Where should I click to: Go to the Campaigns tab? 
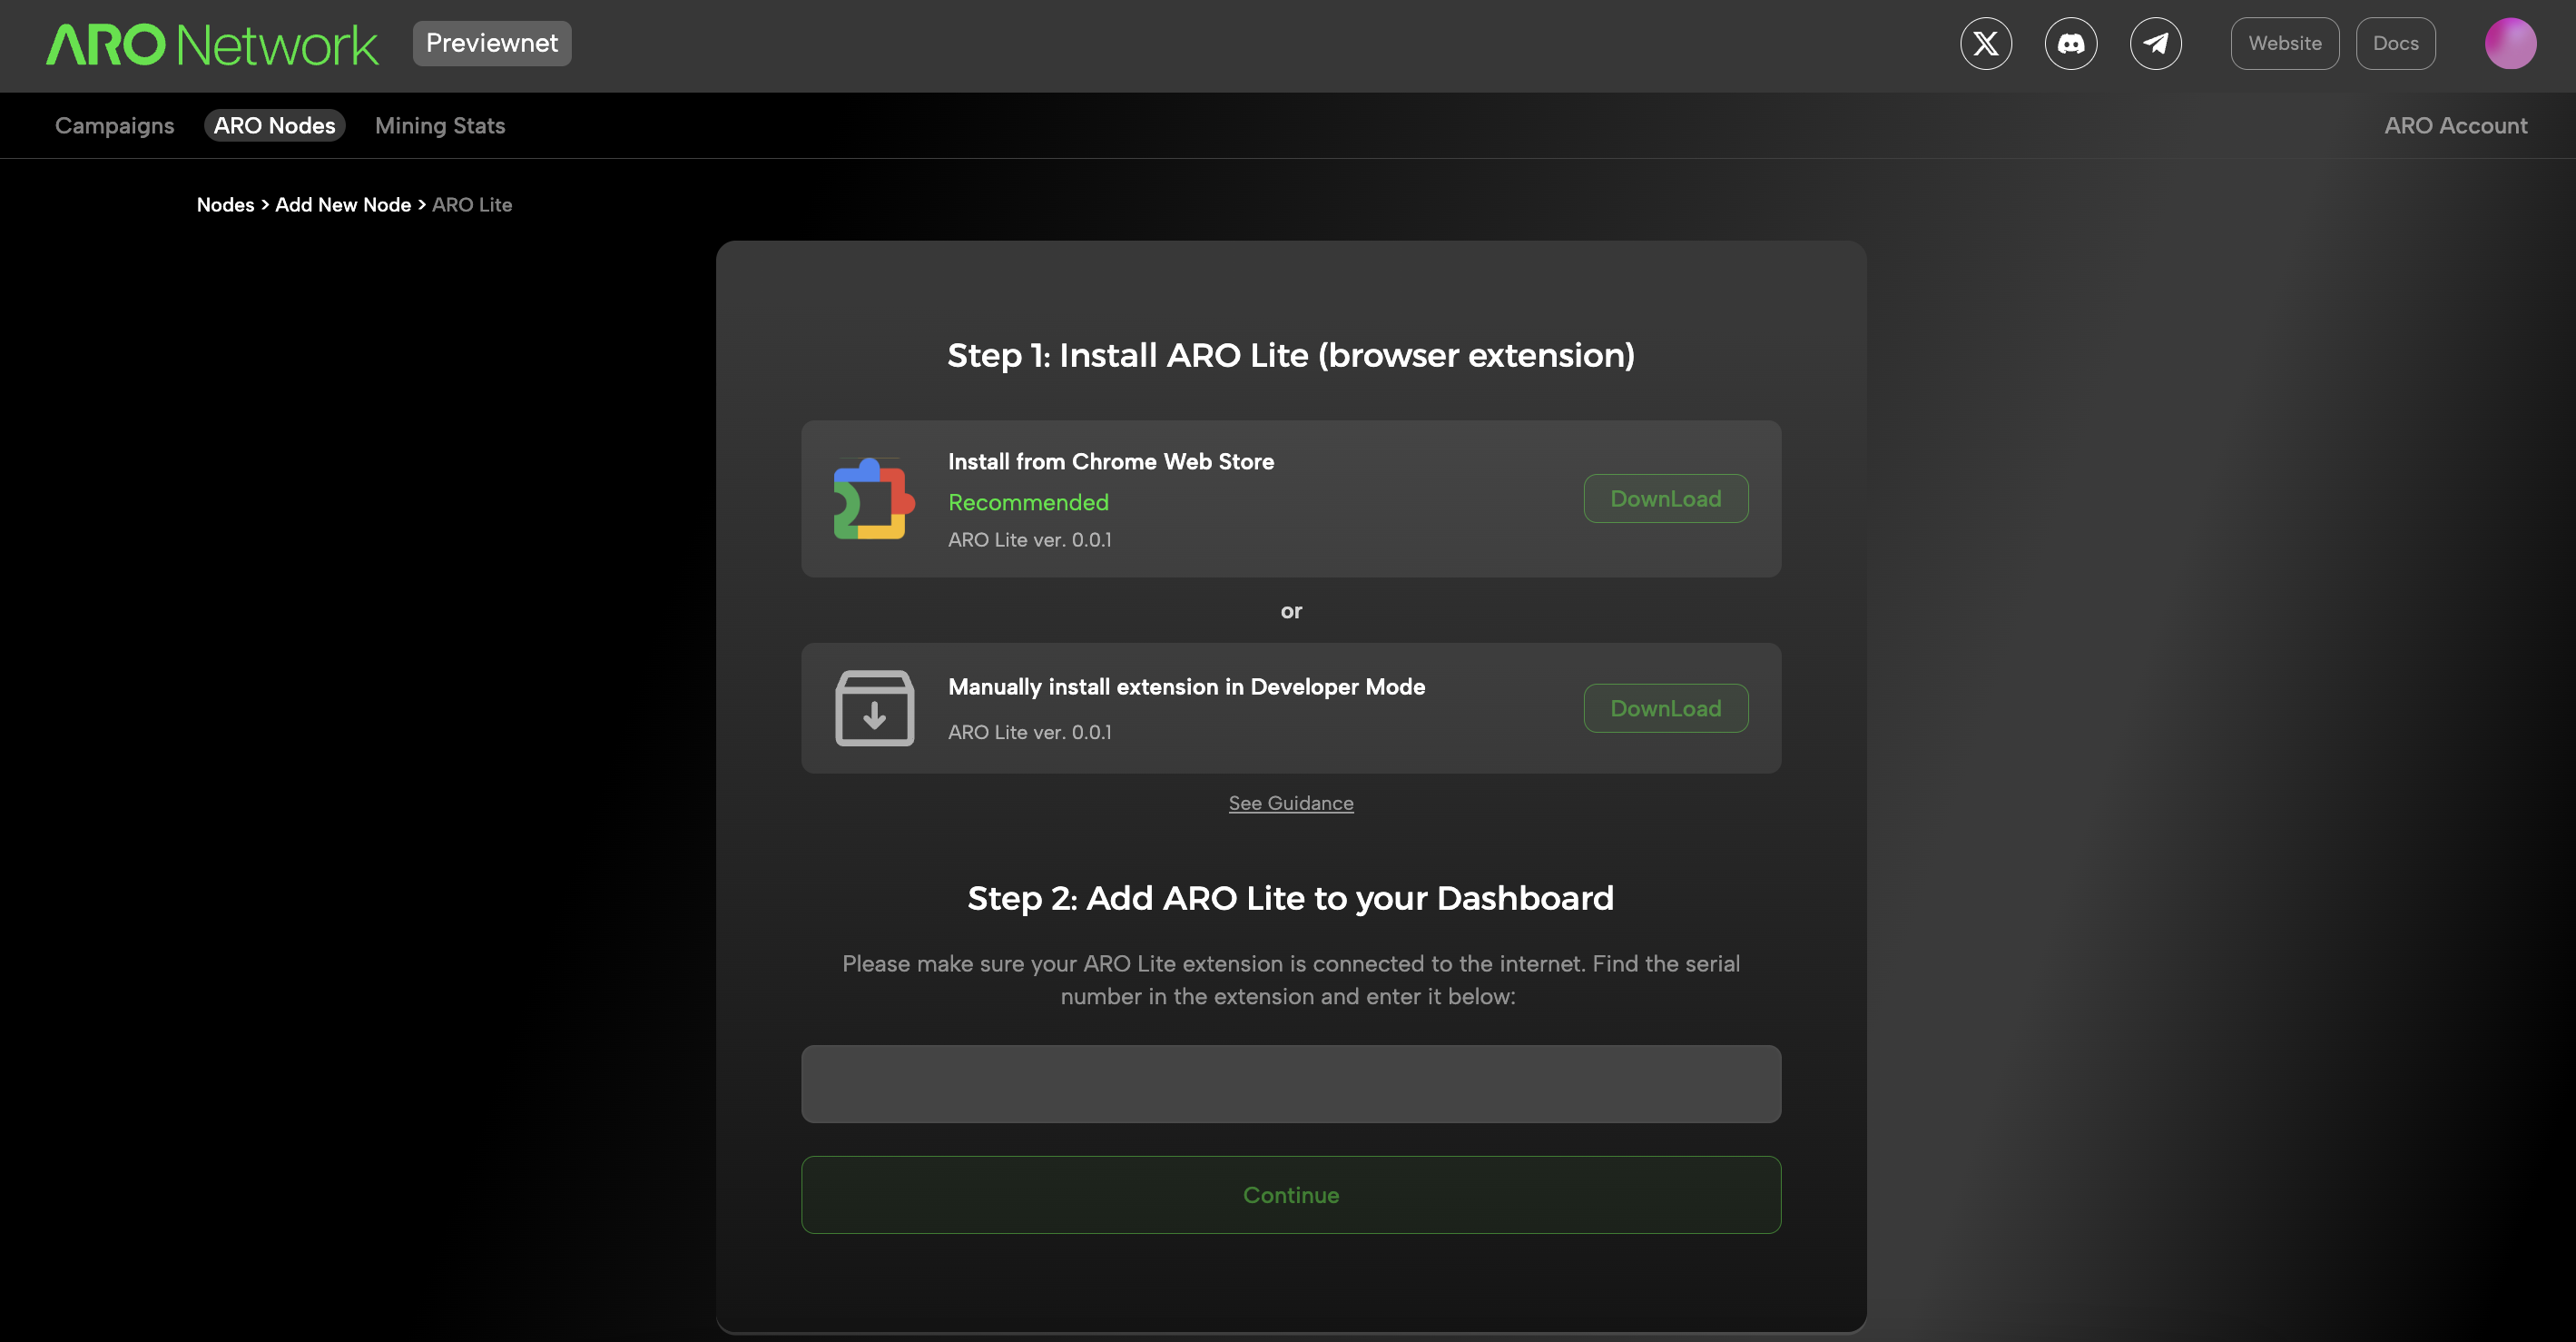[114, 126]
